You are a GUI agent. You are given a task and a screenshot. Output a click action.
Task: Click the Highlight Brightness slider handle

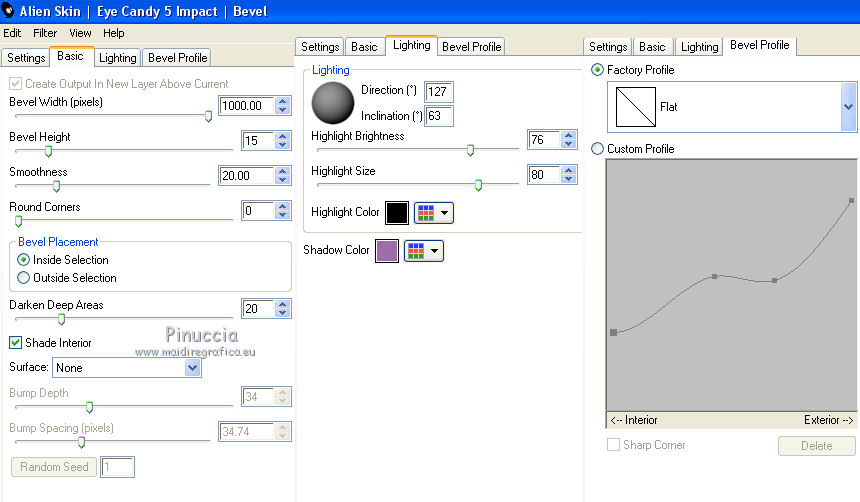(x=471, y=150)
